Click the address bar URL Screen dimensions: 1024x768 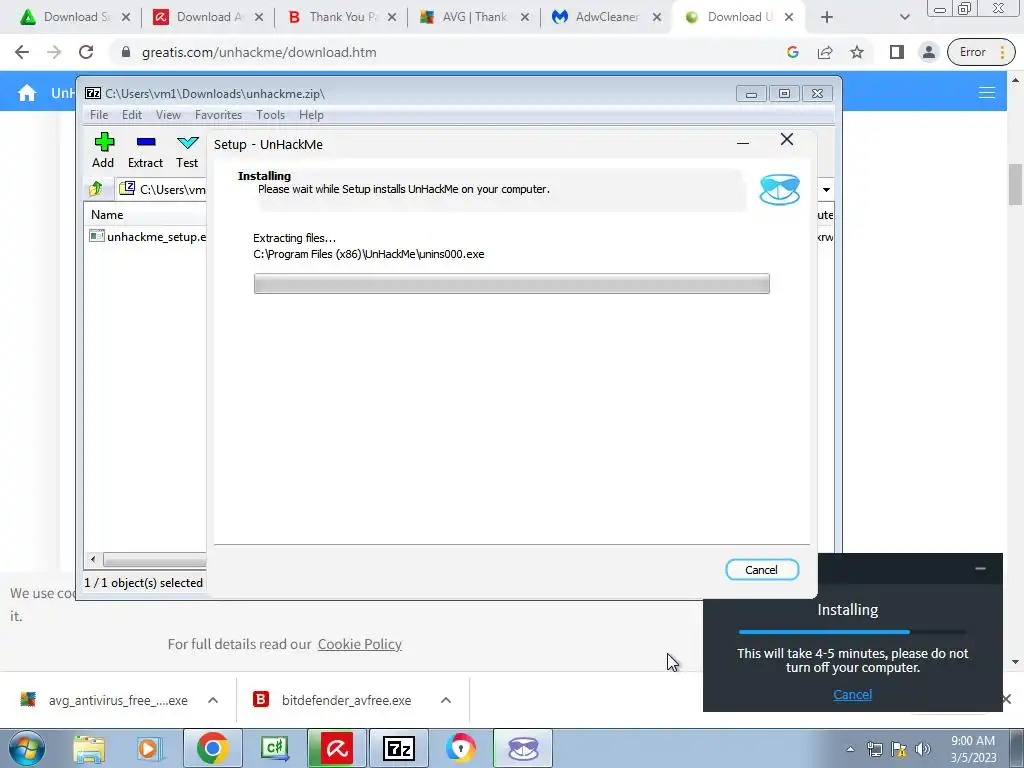coord(259,52)
